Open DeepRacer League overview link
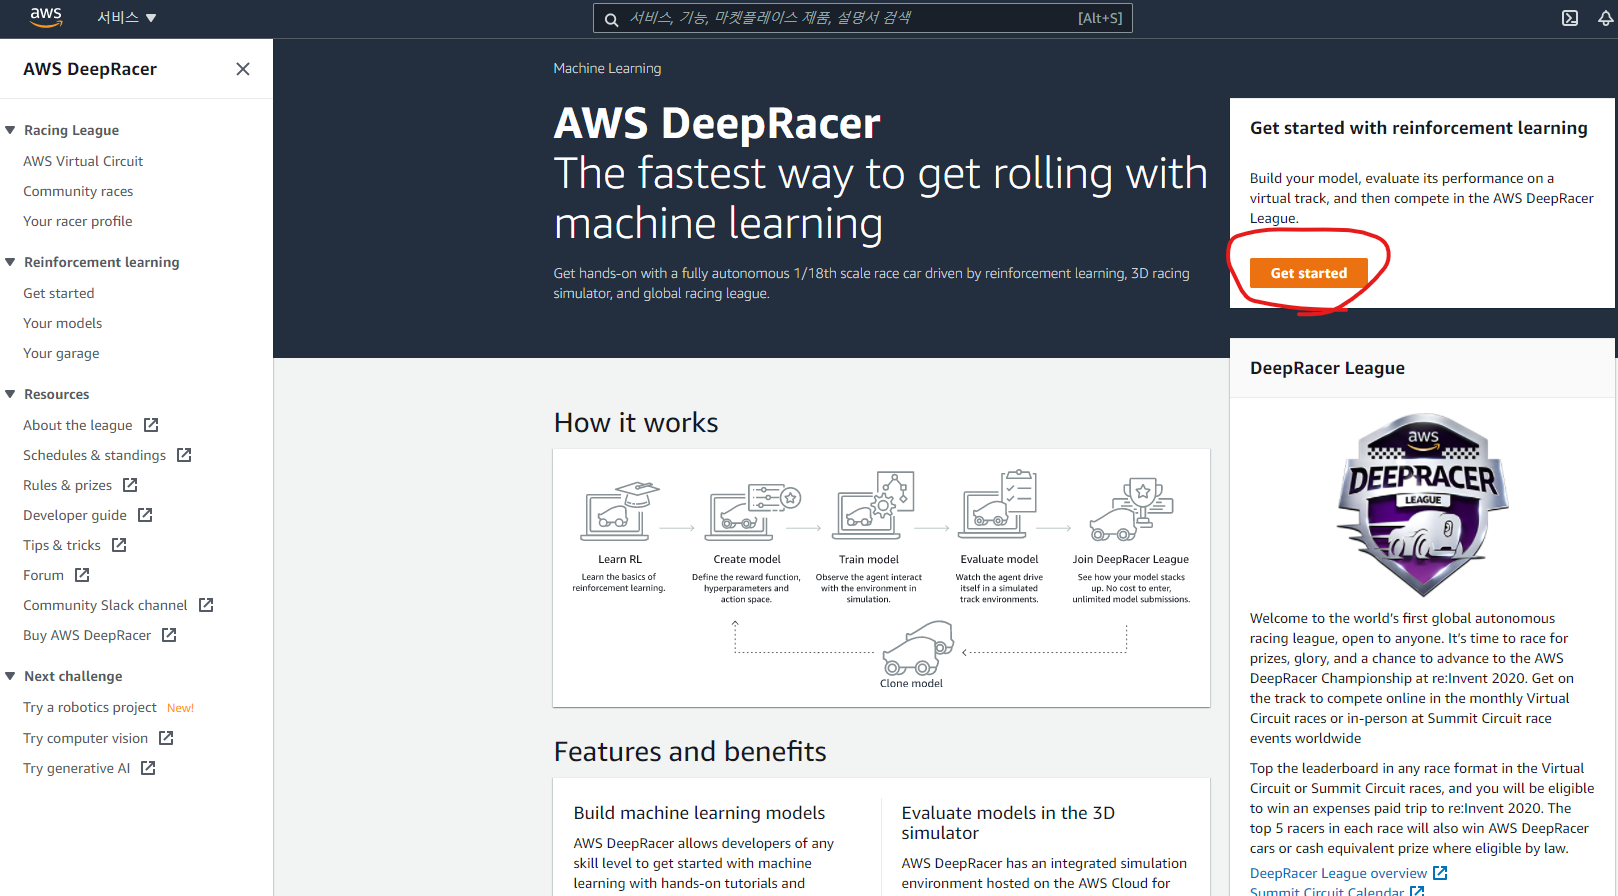Screen dimensions: 1618x896 (x=1338, y=873)
